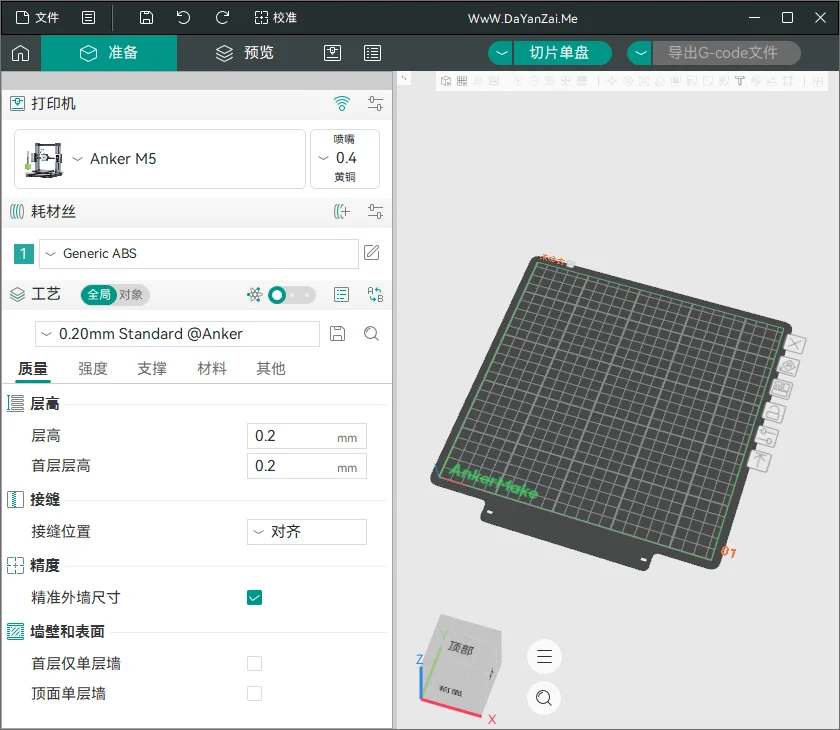Edit Generic ABS filament preset icon
The width and height of the screenshot is (840, 730).
point(372,253)
